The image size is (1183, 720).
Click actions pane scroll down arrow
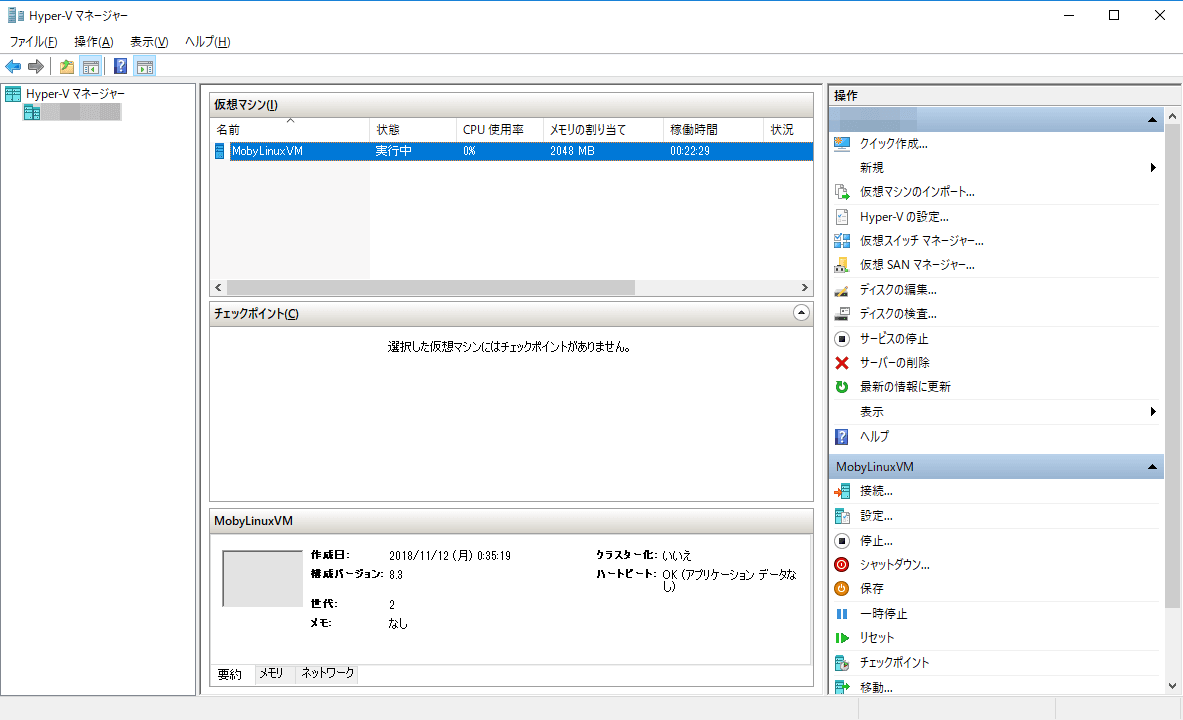pos(1172,686)
